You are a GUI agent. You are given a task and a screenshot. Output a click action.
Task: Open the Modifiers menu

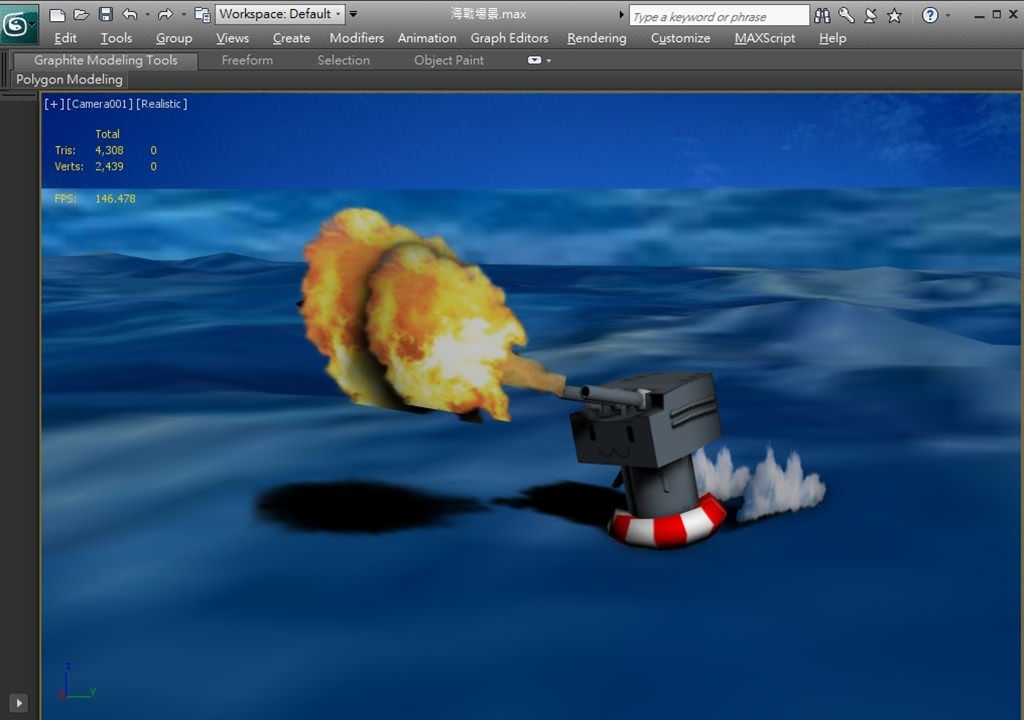point(356,38)
